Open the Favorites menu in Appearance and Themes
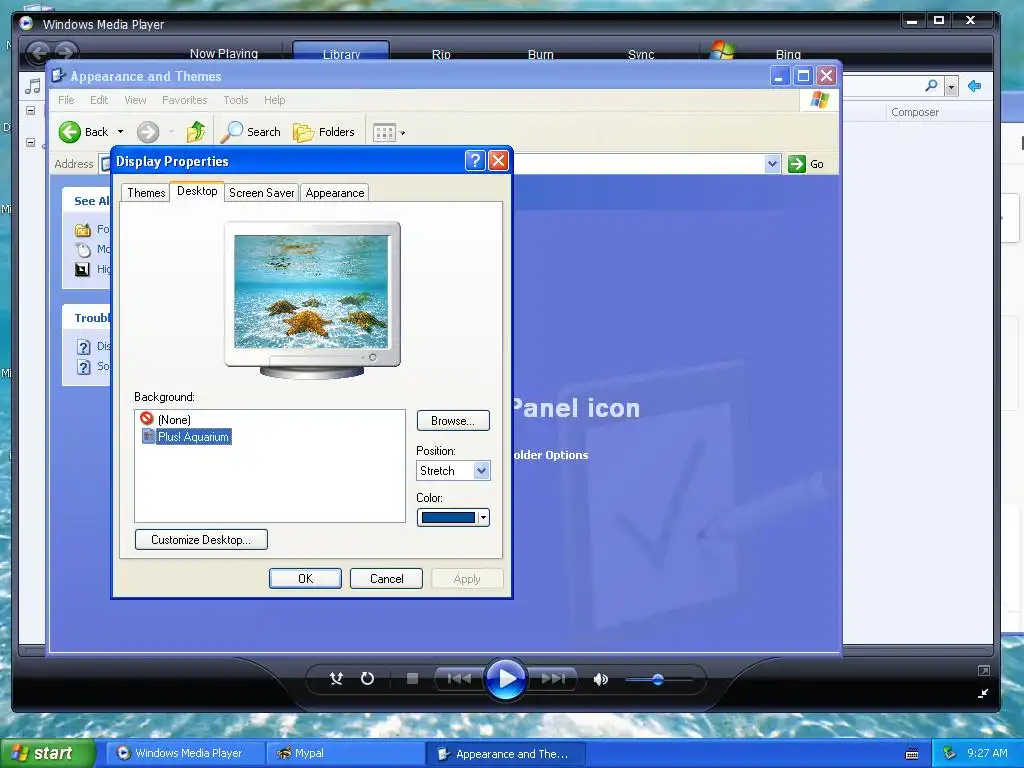The image size is (1024, 768). tap(184, 100)
